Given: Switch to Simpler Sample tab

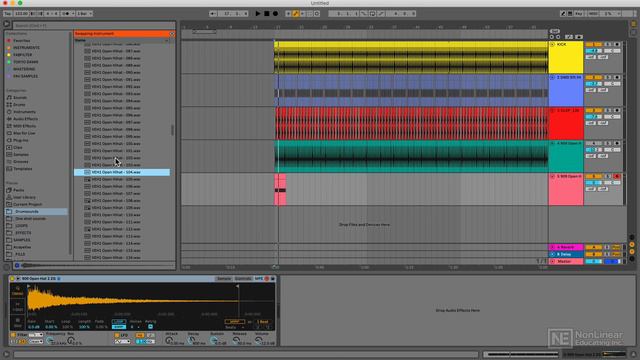Looking at the screenshot, I should tap(224, 279).
